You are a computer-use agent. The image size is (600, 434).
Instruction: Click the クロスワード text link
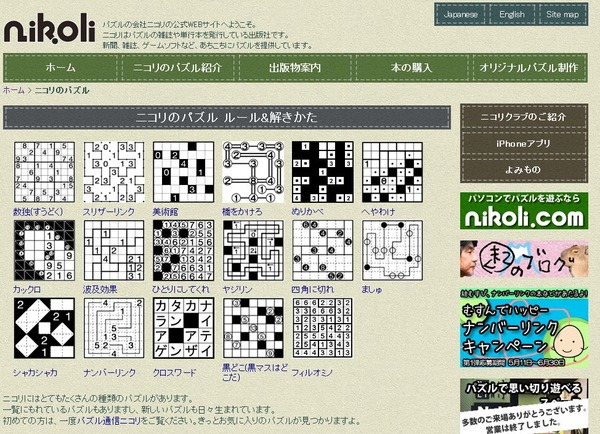pyautogui.click(x=174, y=372)
